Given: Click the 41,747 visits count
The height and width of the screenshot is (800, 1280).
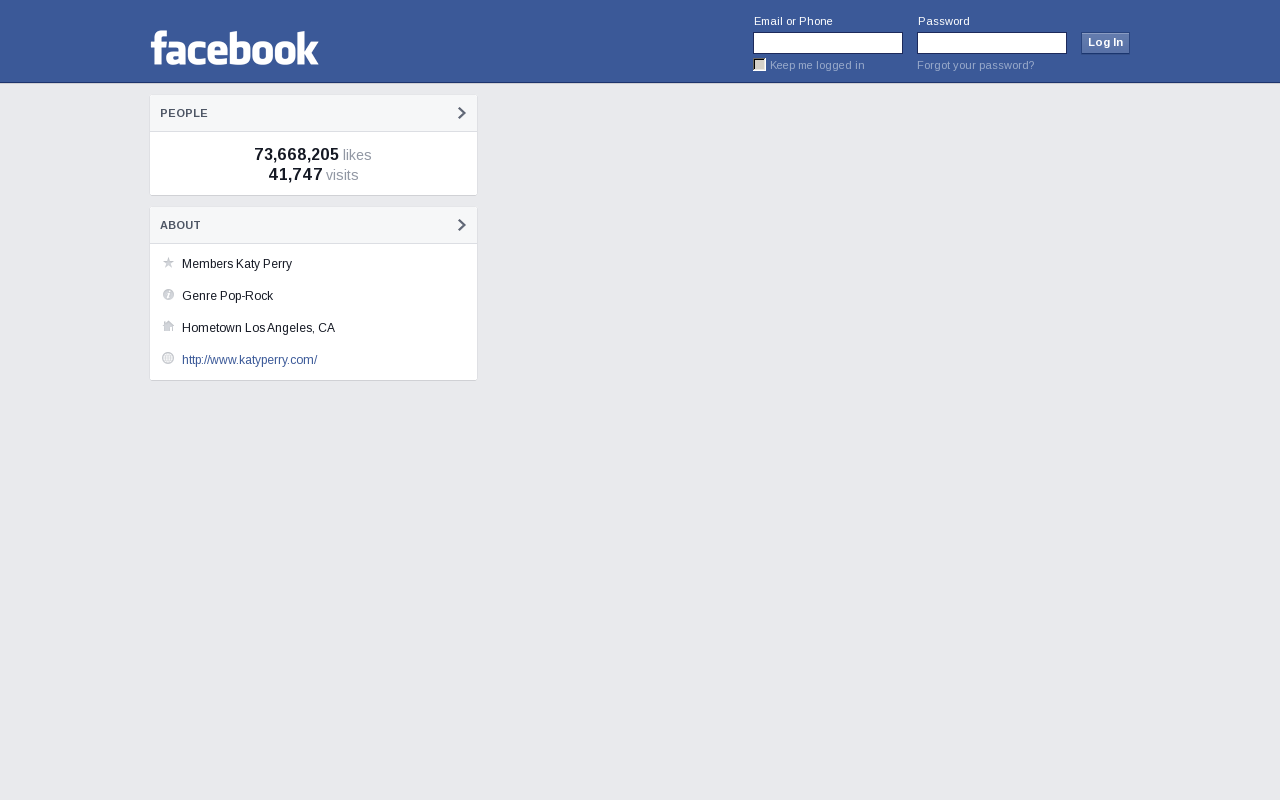Looking at the screenshot, I should 313,175.
